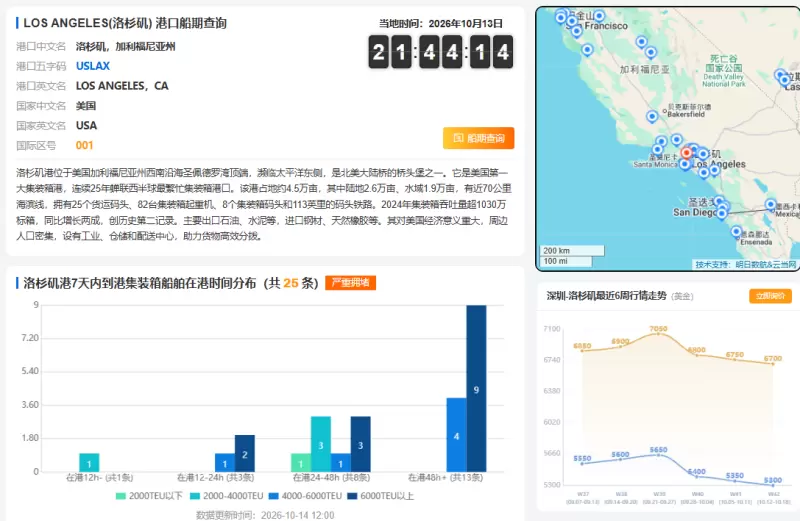Screen dimensions: 800x521
Task: Click the dark blue bar labeled 3 in 在港24-48h
Action: [x=361, y=444]
